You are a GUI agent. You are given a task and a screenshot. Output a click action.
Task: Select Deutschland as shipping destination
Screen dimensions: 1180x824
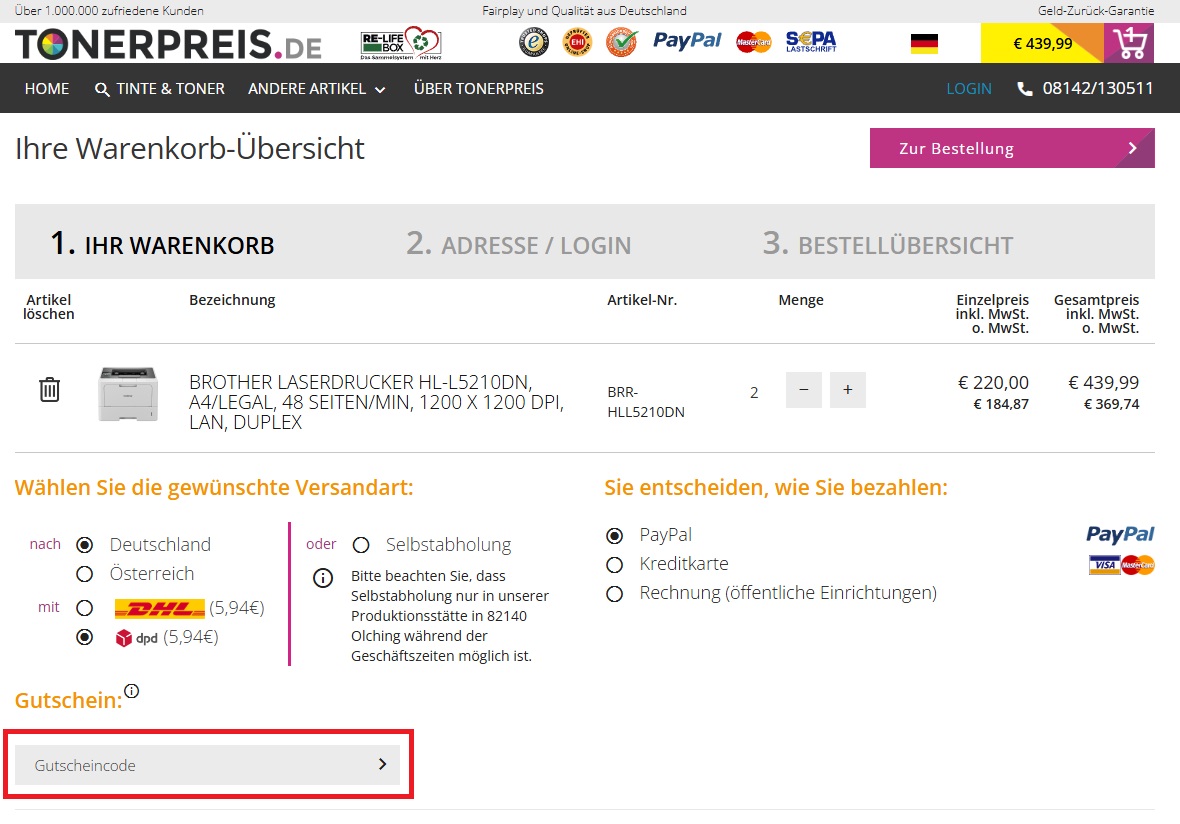[x=84, y=544]
